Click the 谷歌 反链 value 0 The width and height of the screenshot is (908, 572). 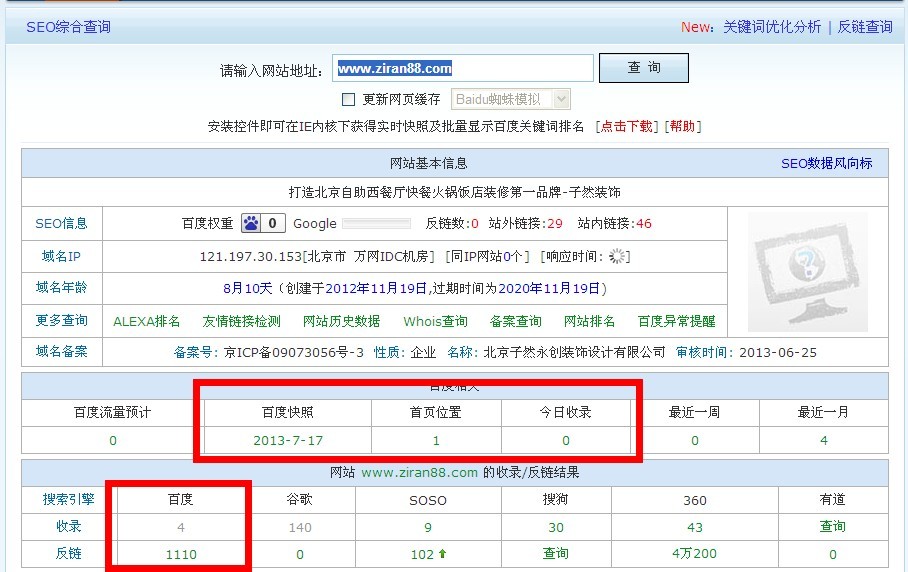[x=300, y=555]
